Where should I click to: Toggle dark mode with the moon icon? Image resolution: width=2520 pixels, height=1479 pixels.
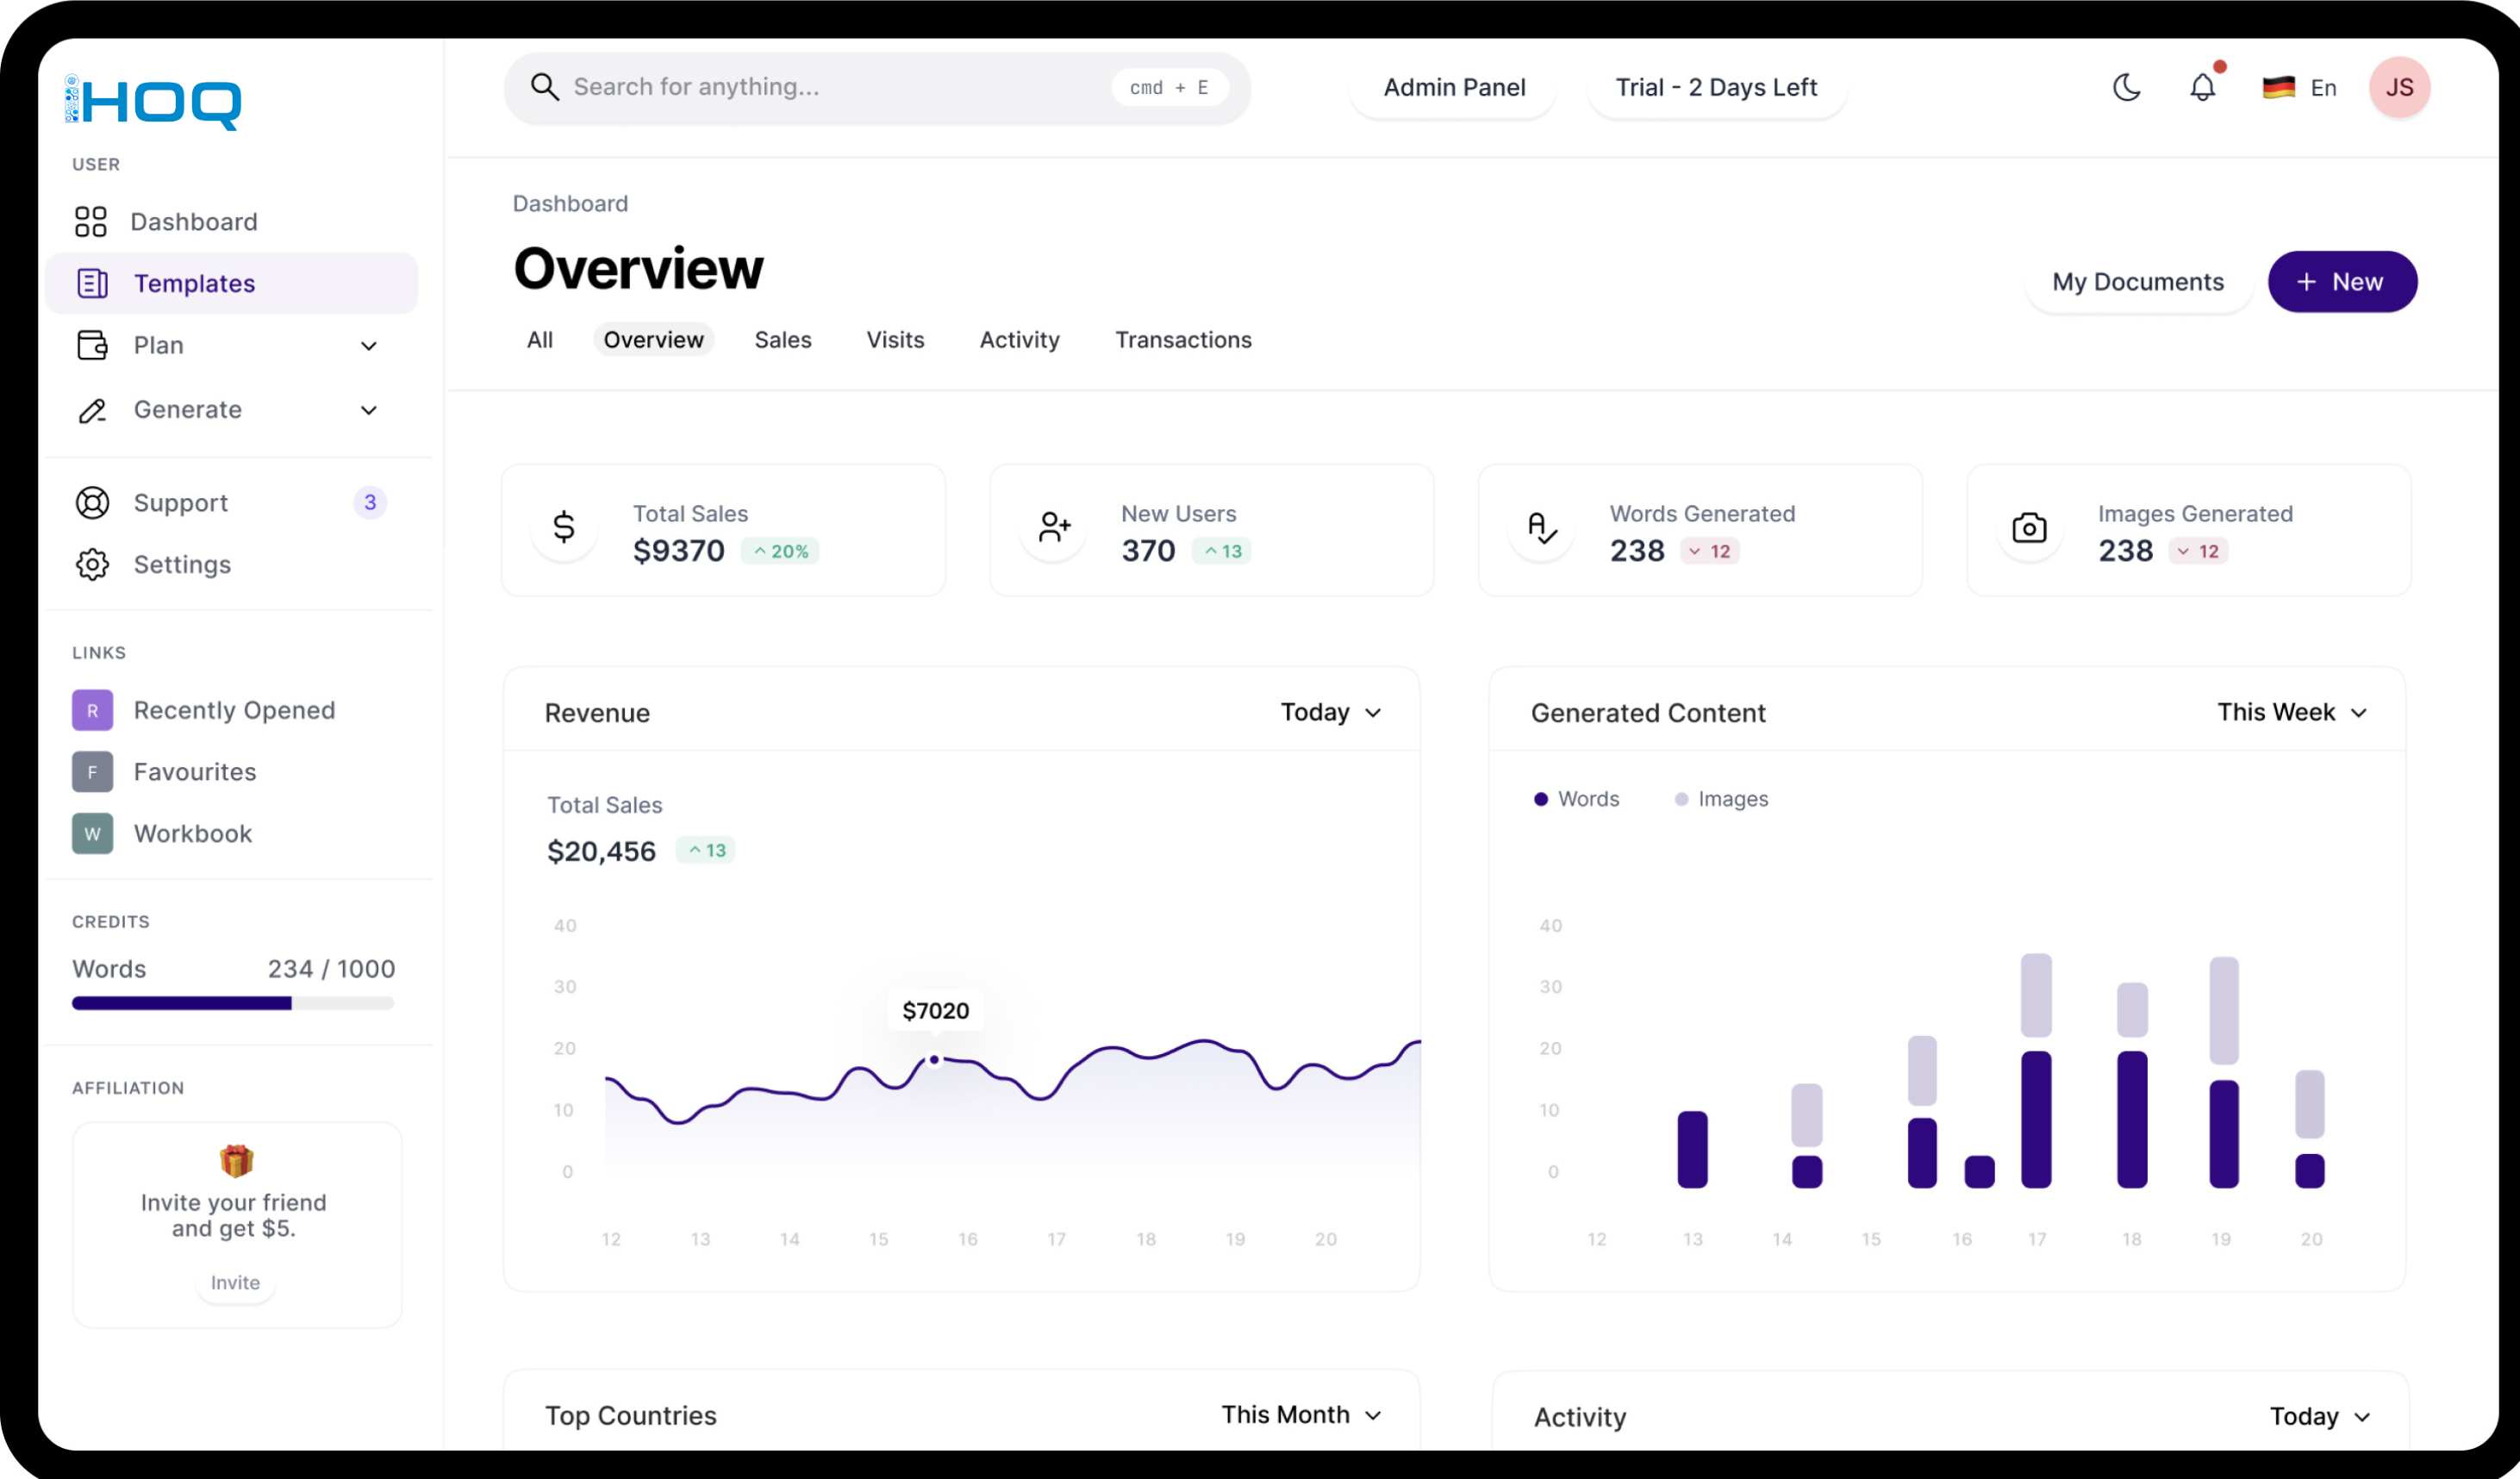tap(2126, 87)
